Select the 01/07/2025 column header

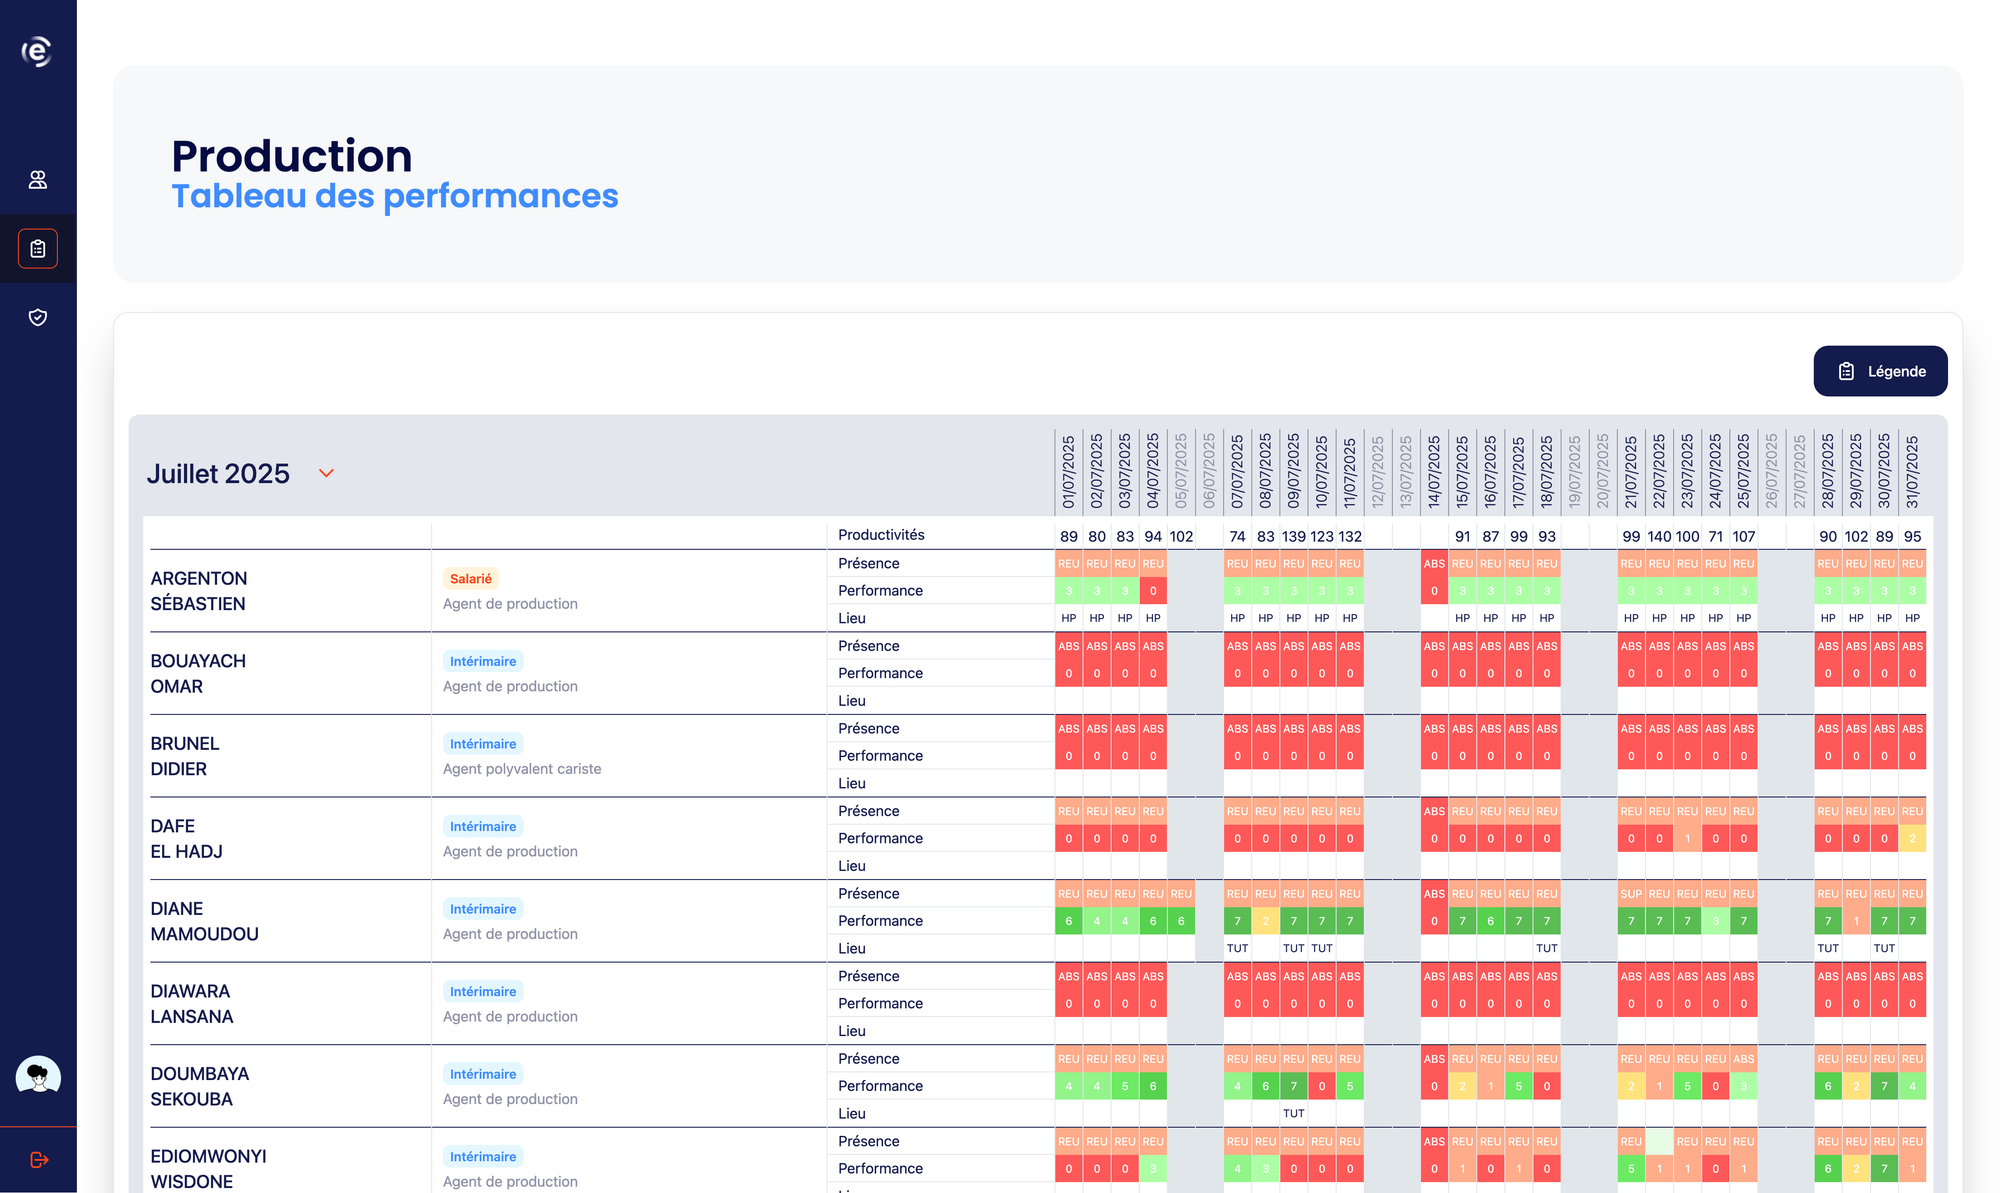click(1068, 471)
